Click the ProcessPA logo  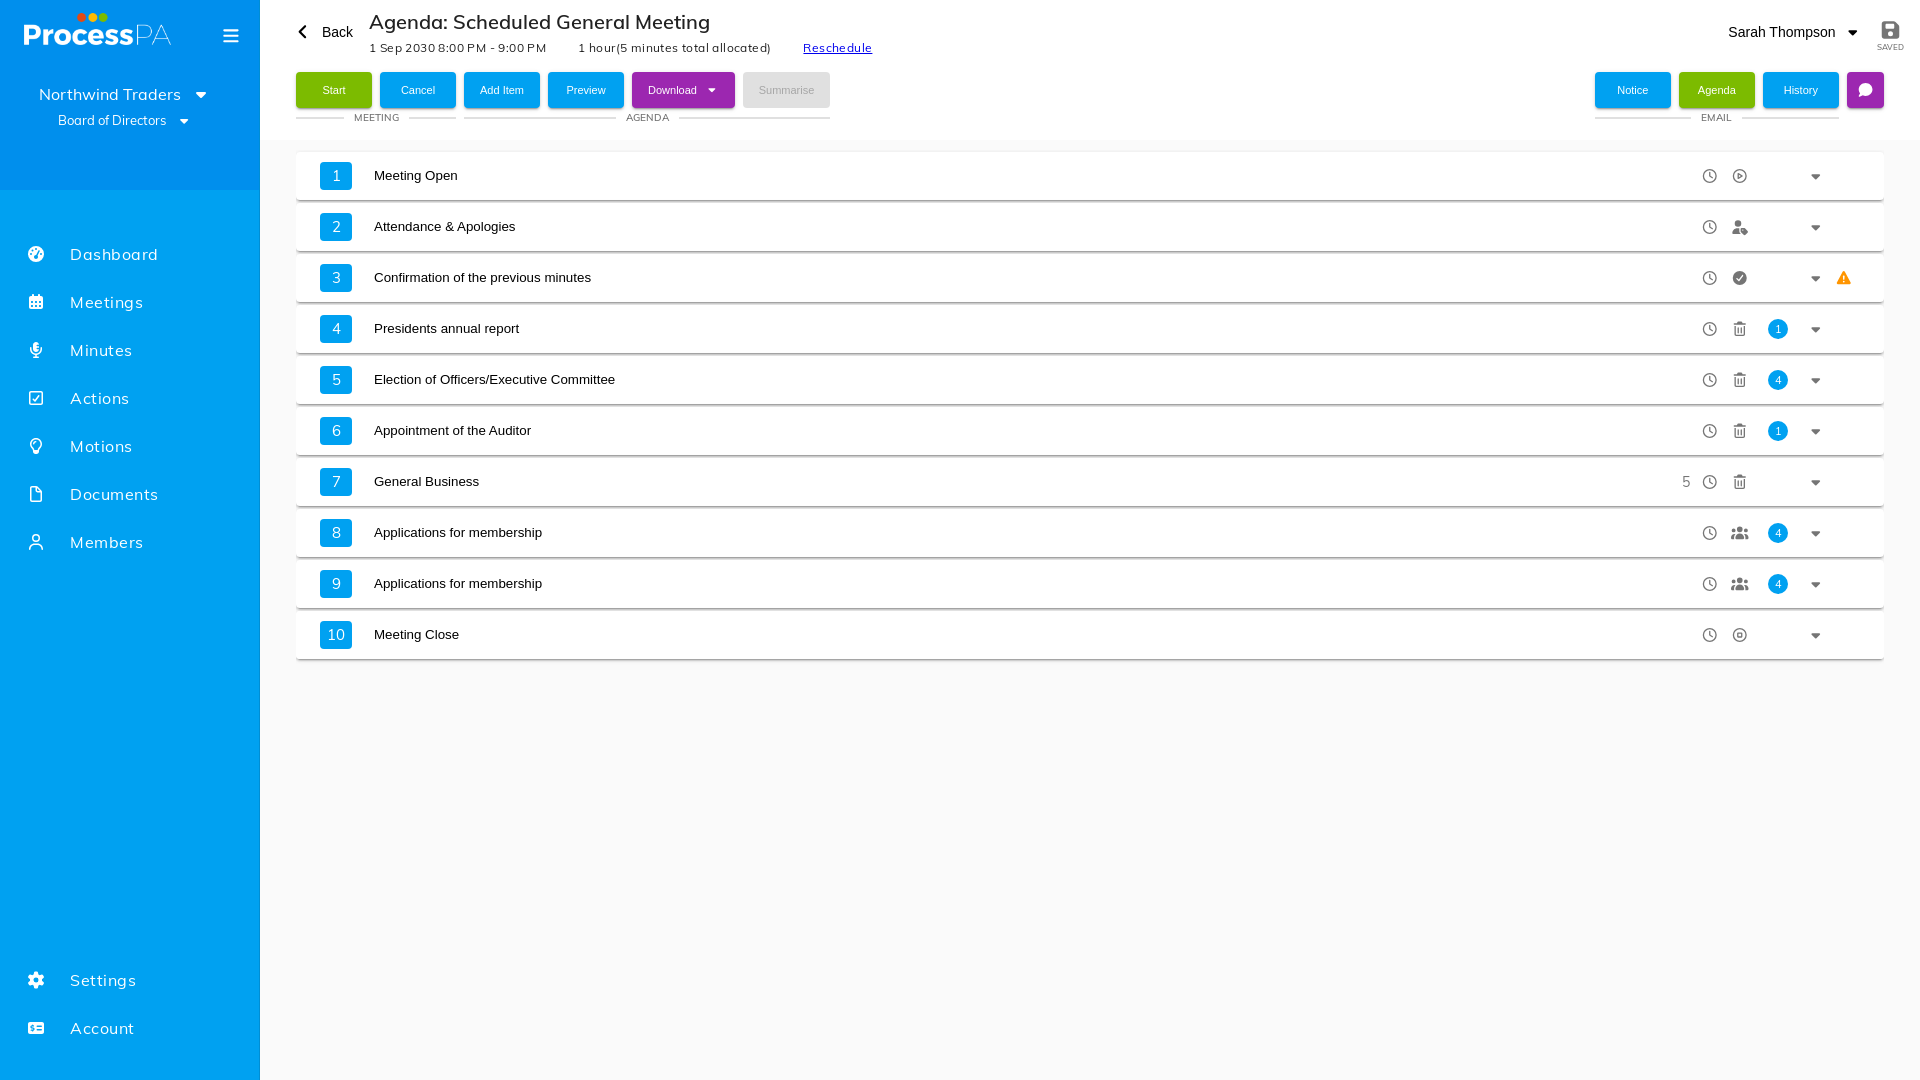(x=97, y=31)
